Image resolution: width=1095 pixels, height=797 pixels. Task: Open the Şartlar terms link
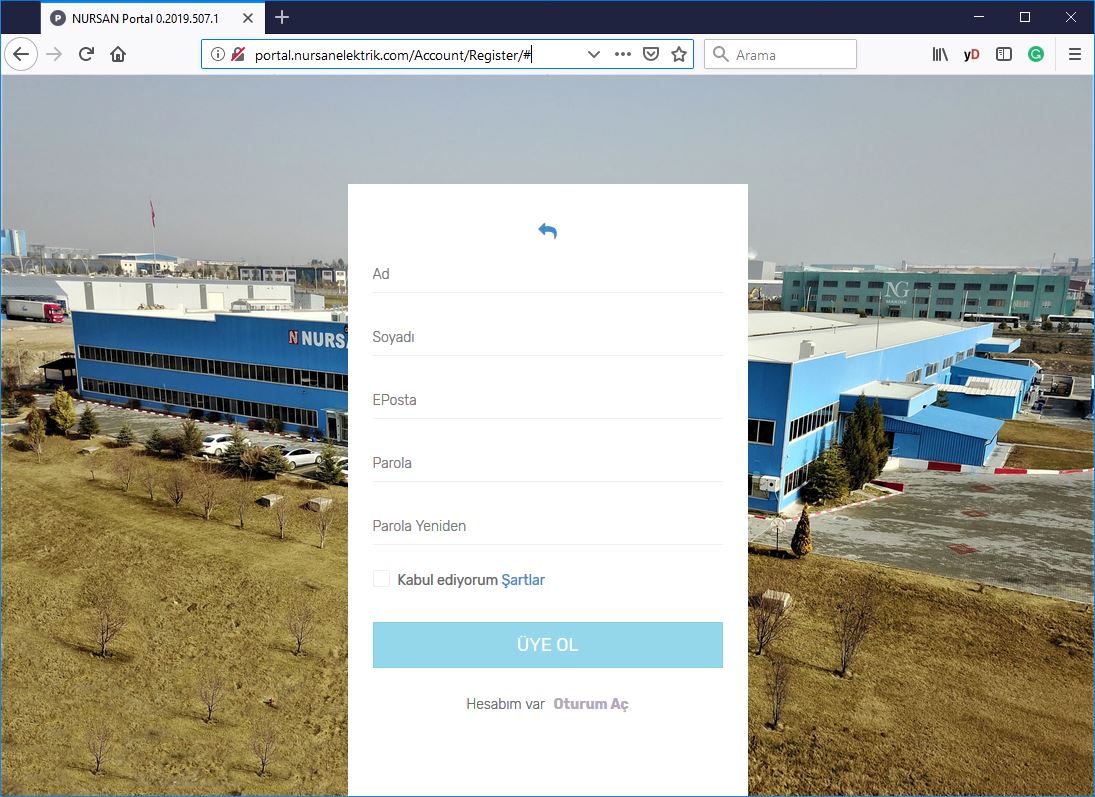coord(523,580)
